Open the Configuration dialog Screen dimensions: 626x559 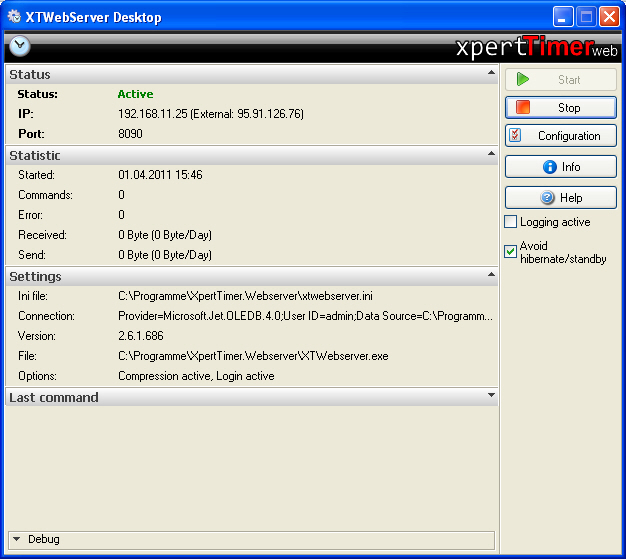point(561,136)
